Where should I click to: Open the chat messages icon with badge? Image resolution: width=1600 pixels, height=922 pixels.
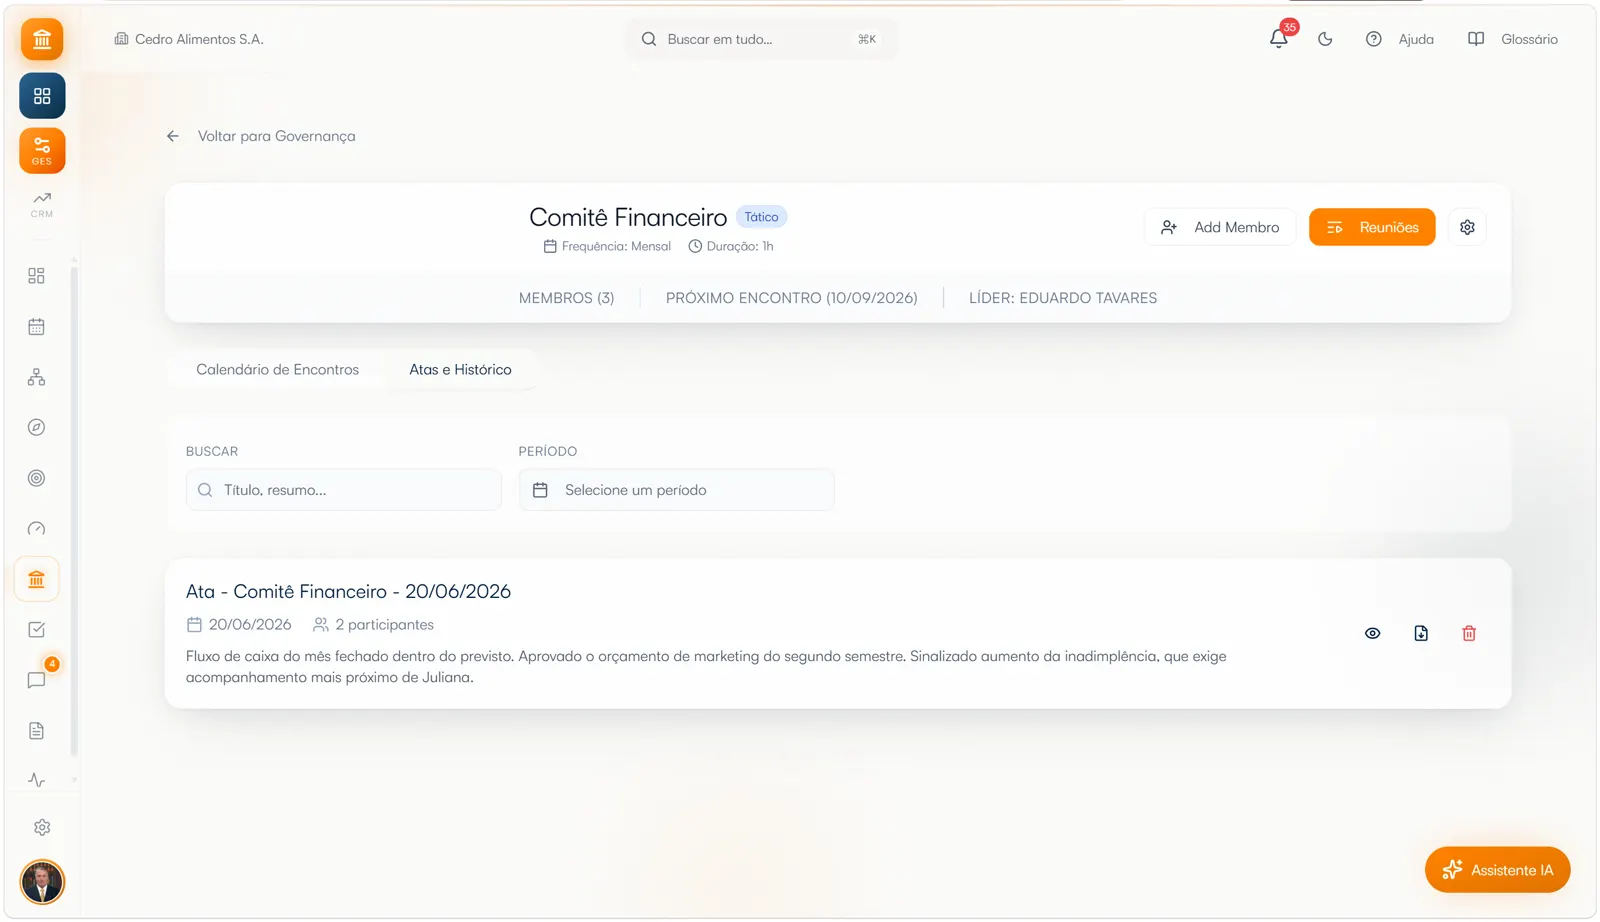click(37, 681)
